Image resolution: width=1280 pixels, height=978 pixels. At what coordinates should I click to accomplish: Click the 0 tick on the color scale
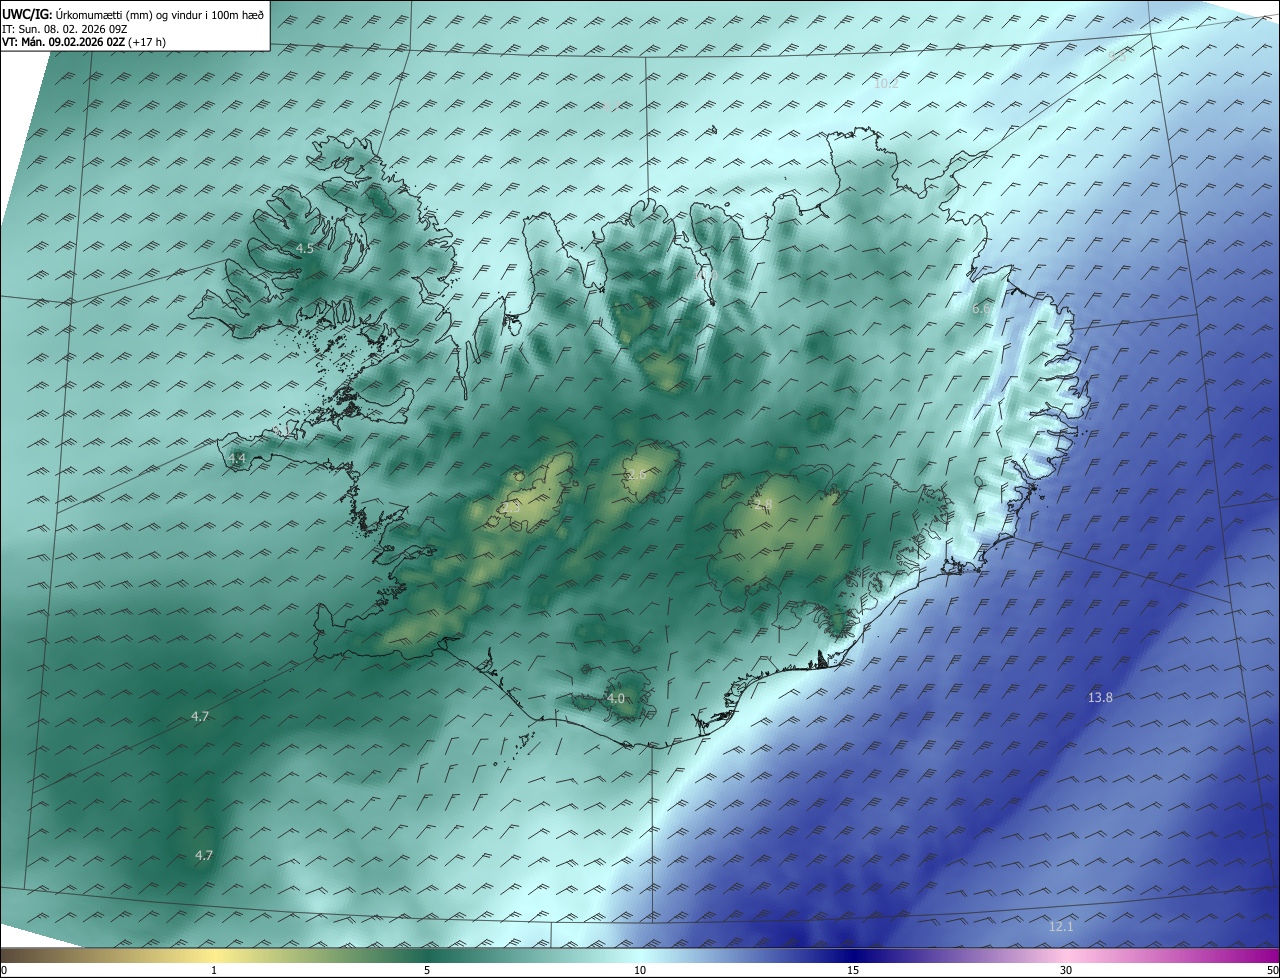[x=4, y=970]
